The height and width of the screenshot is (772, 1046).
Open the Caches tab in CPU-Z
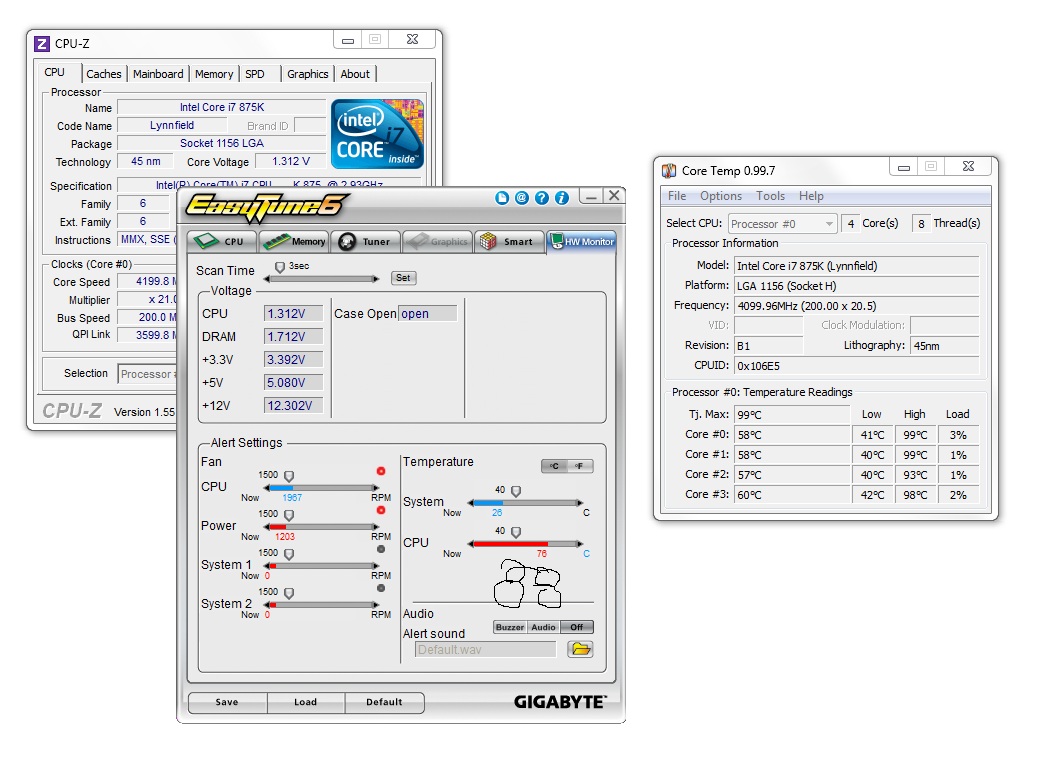tap(103, 74)
